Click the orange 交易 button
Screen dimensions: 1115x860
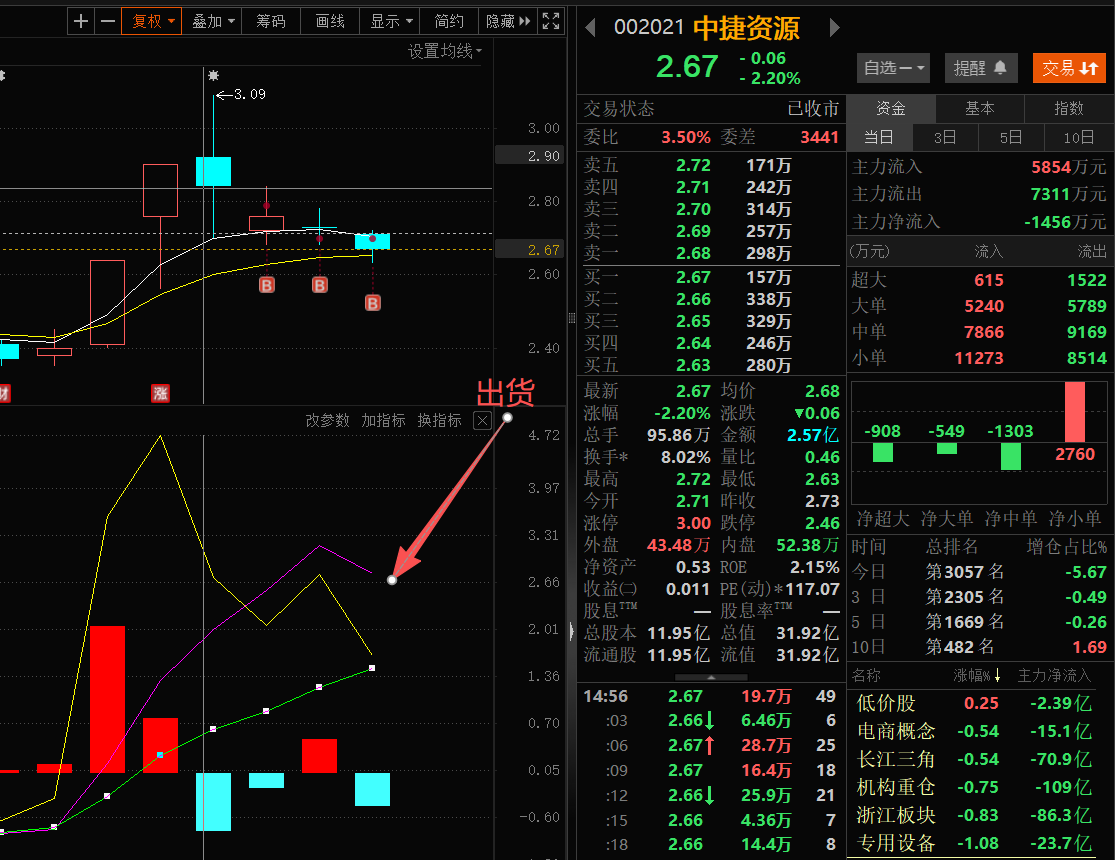point(1069,68)
